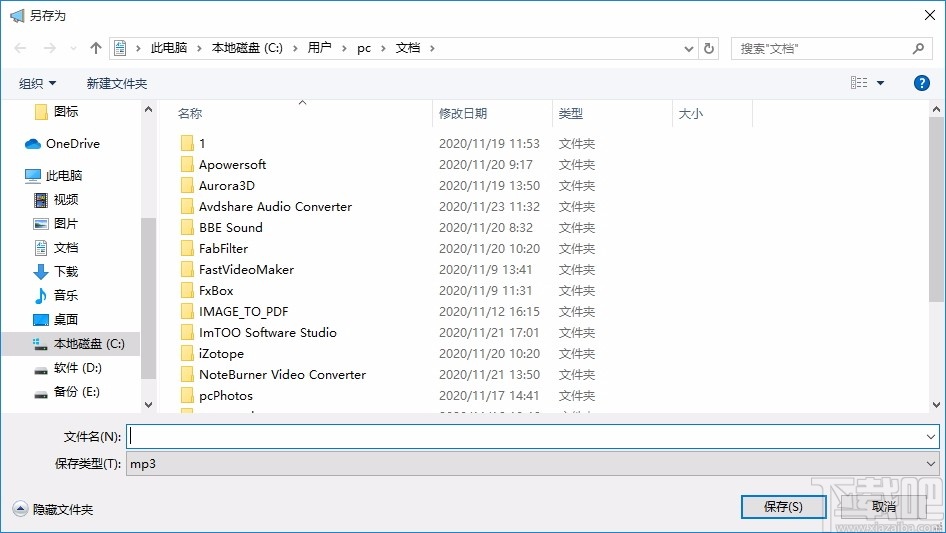Select the FxBox folder icon
Image resolution: width=946 pixels, height=533 pixels.
[187, 290]
